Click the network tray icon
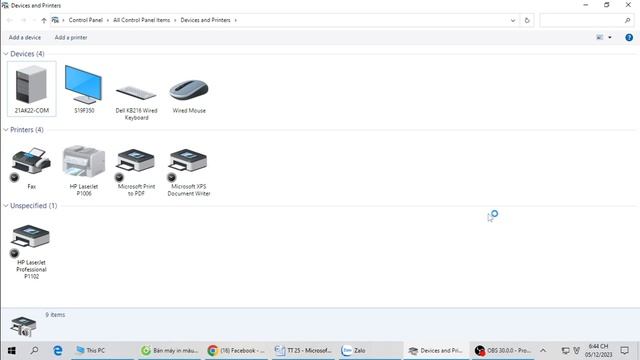The height and width of the screenshot is (360, 640). (x=565, y=351)
